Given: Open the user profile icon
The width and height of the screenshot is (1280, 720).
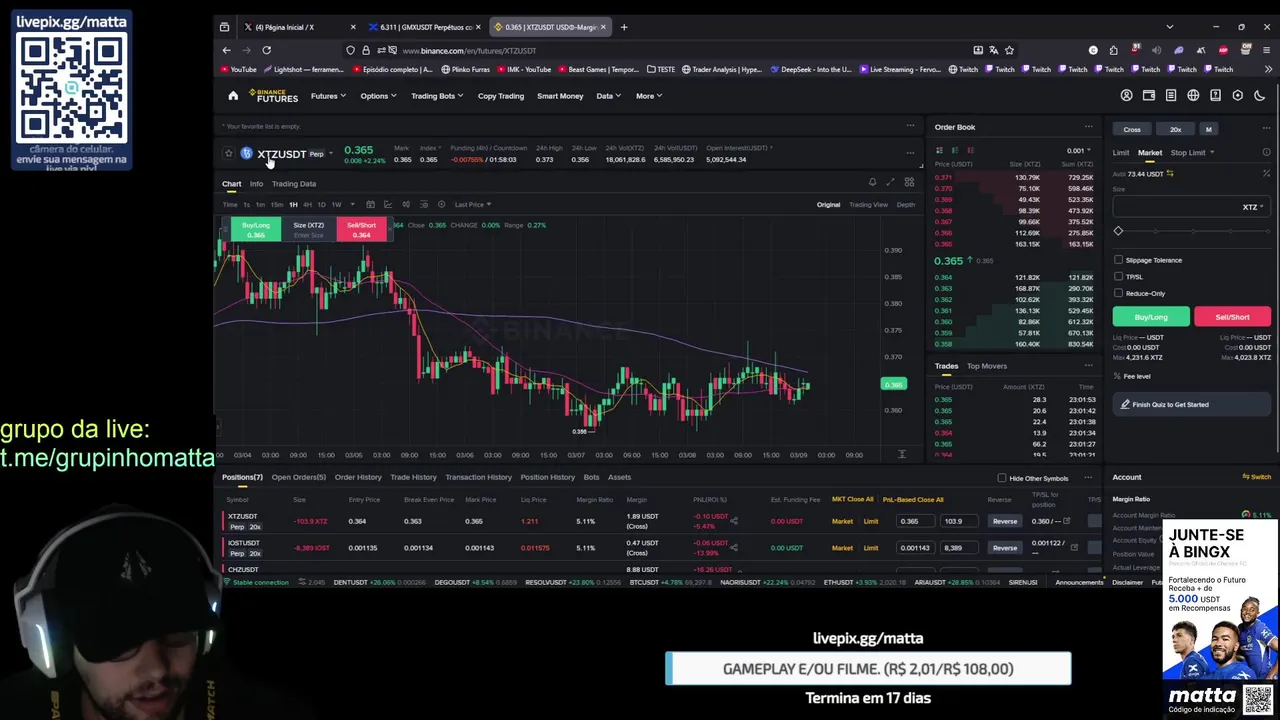Looking at the screenshot, I should click(1126, 96).
